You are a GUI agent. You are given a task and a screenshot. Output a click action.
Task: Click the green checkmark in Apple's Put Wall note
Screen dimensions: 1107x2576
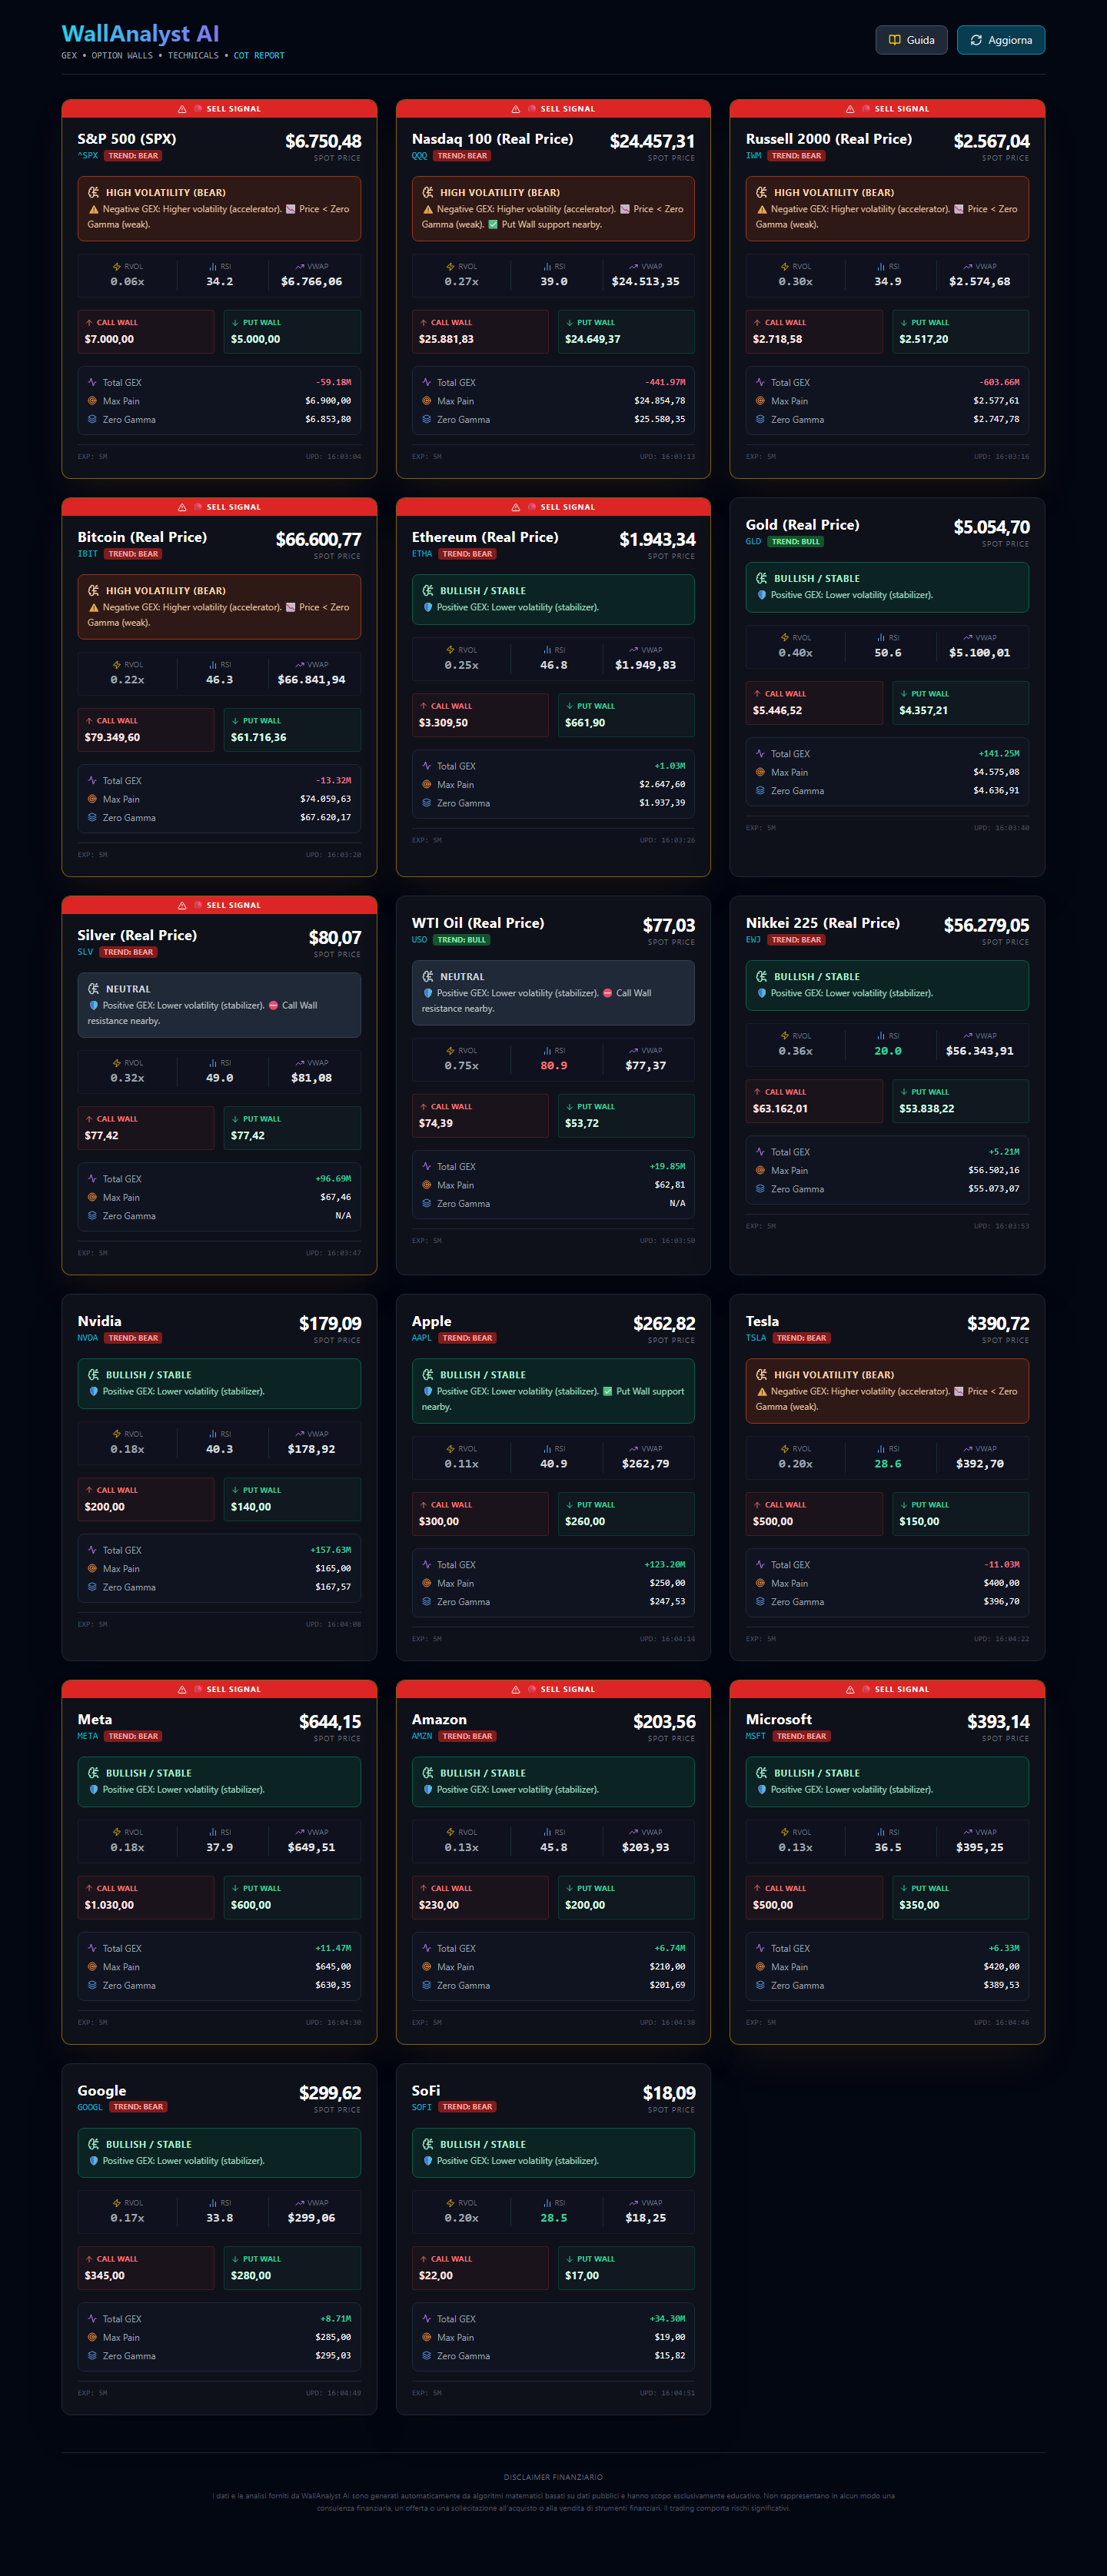pos(607,1391)
